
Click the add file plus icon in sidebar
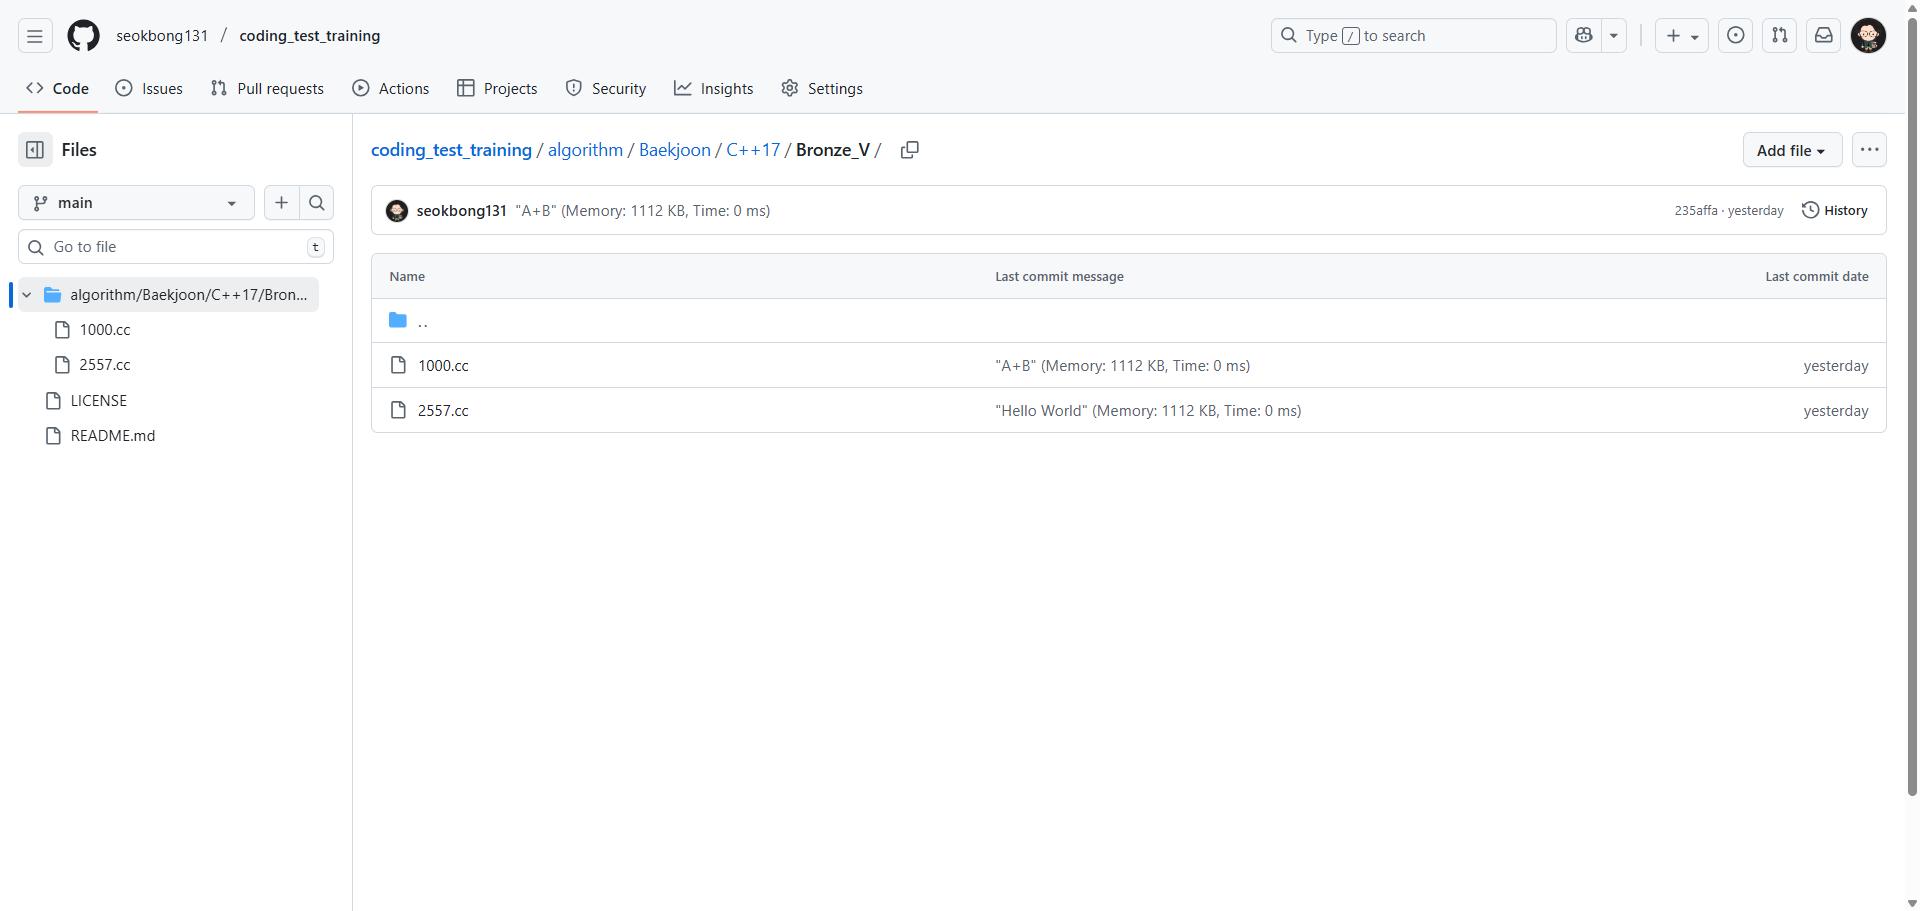pos(282,203)
